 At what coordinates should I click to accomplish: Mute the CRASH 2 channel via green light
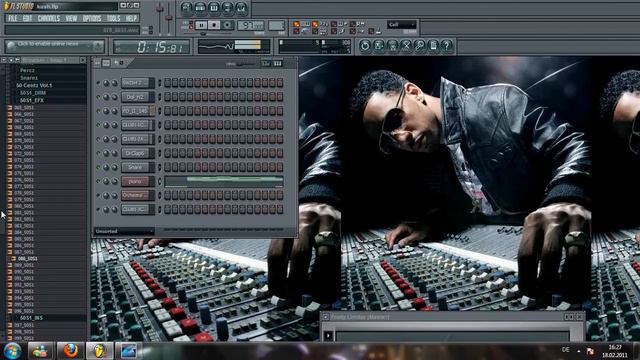click(98, 83)
